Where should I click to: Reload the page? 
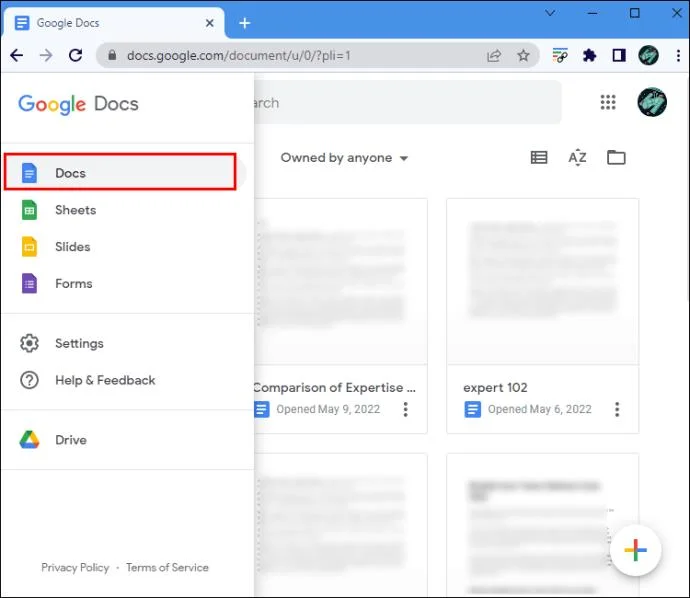pyautogui.click(x=76, y=55)
